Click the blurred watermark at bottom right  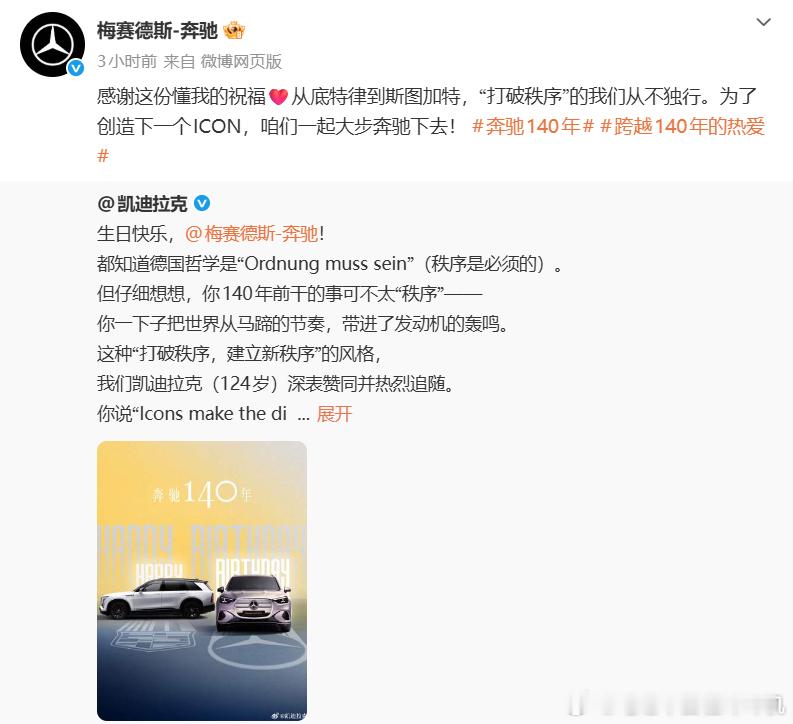coord(678,704)
